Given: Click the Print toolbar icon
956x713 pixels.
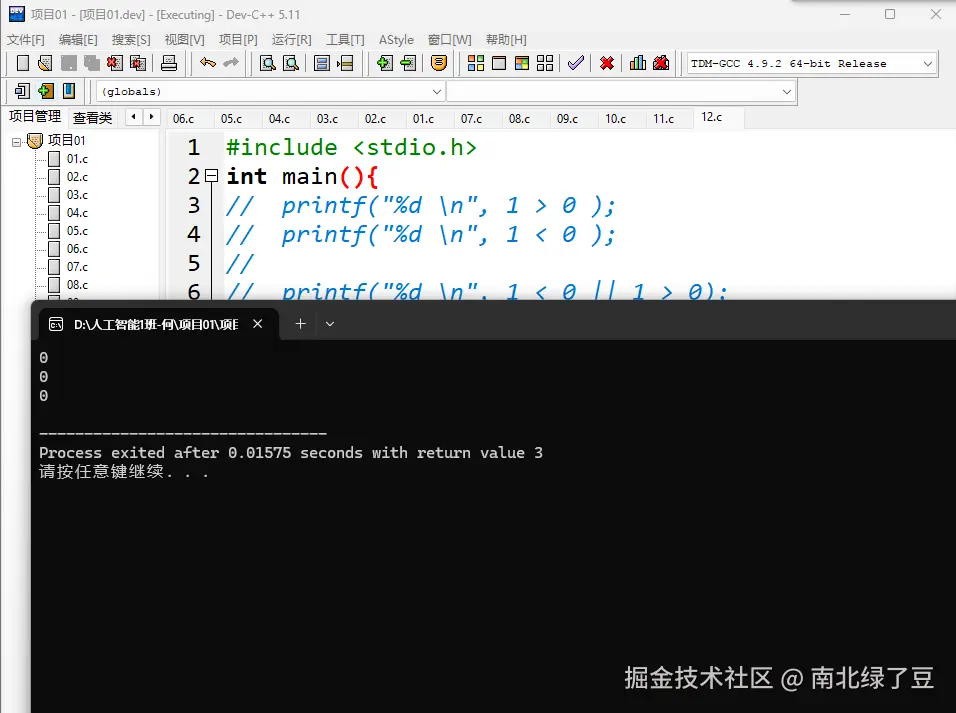Looking at the screenshot, I should 169,63.
